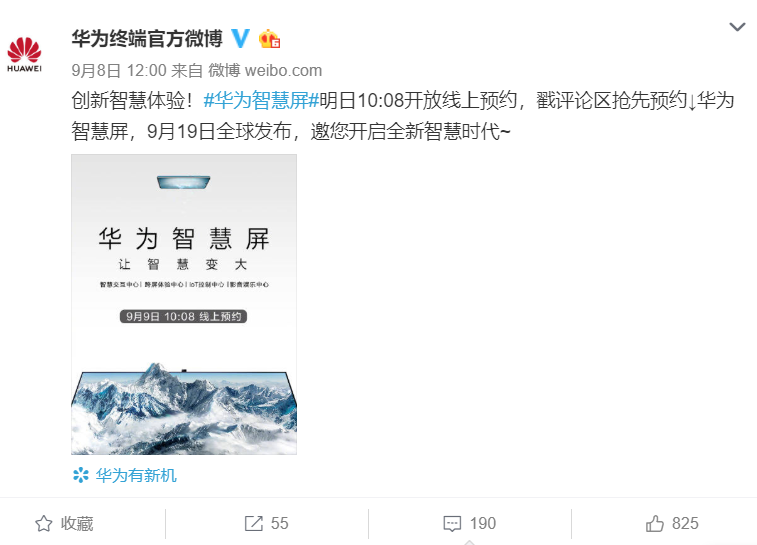Open the 190 comments section

483,523
